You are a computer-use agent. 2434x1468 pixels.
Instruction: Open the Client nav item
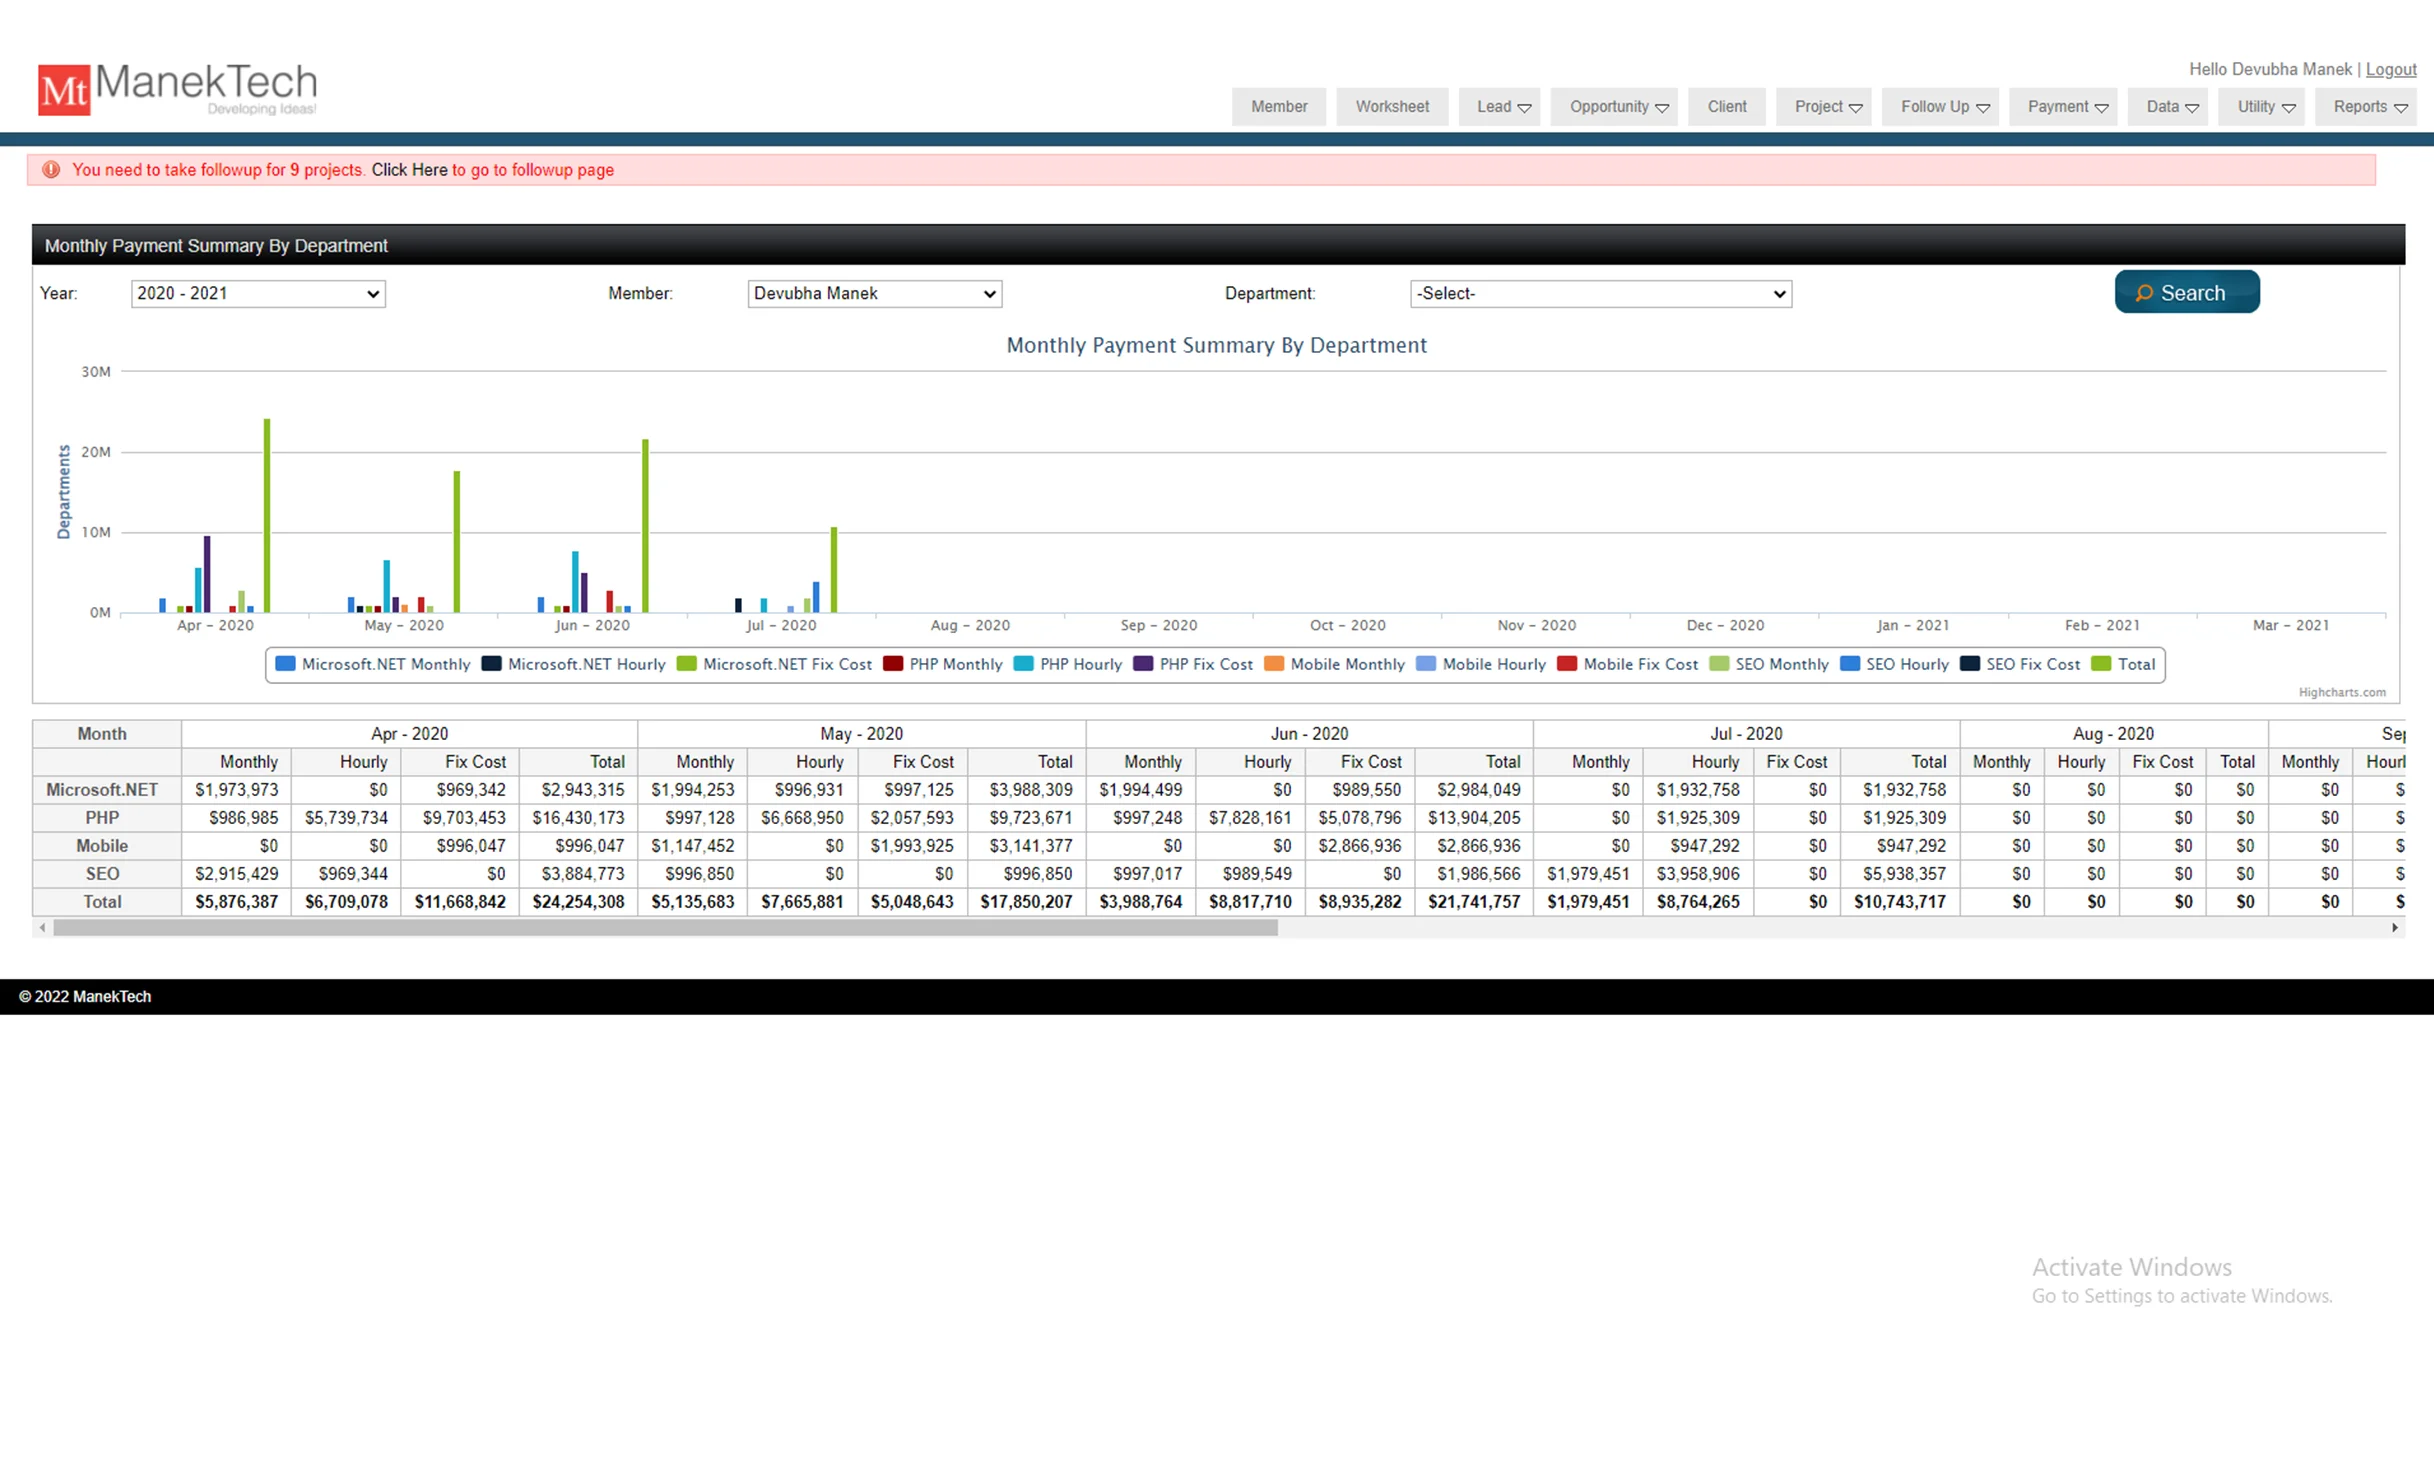(1727, 107)
